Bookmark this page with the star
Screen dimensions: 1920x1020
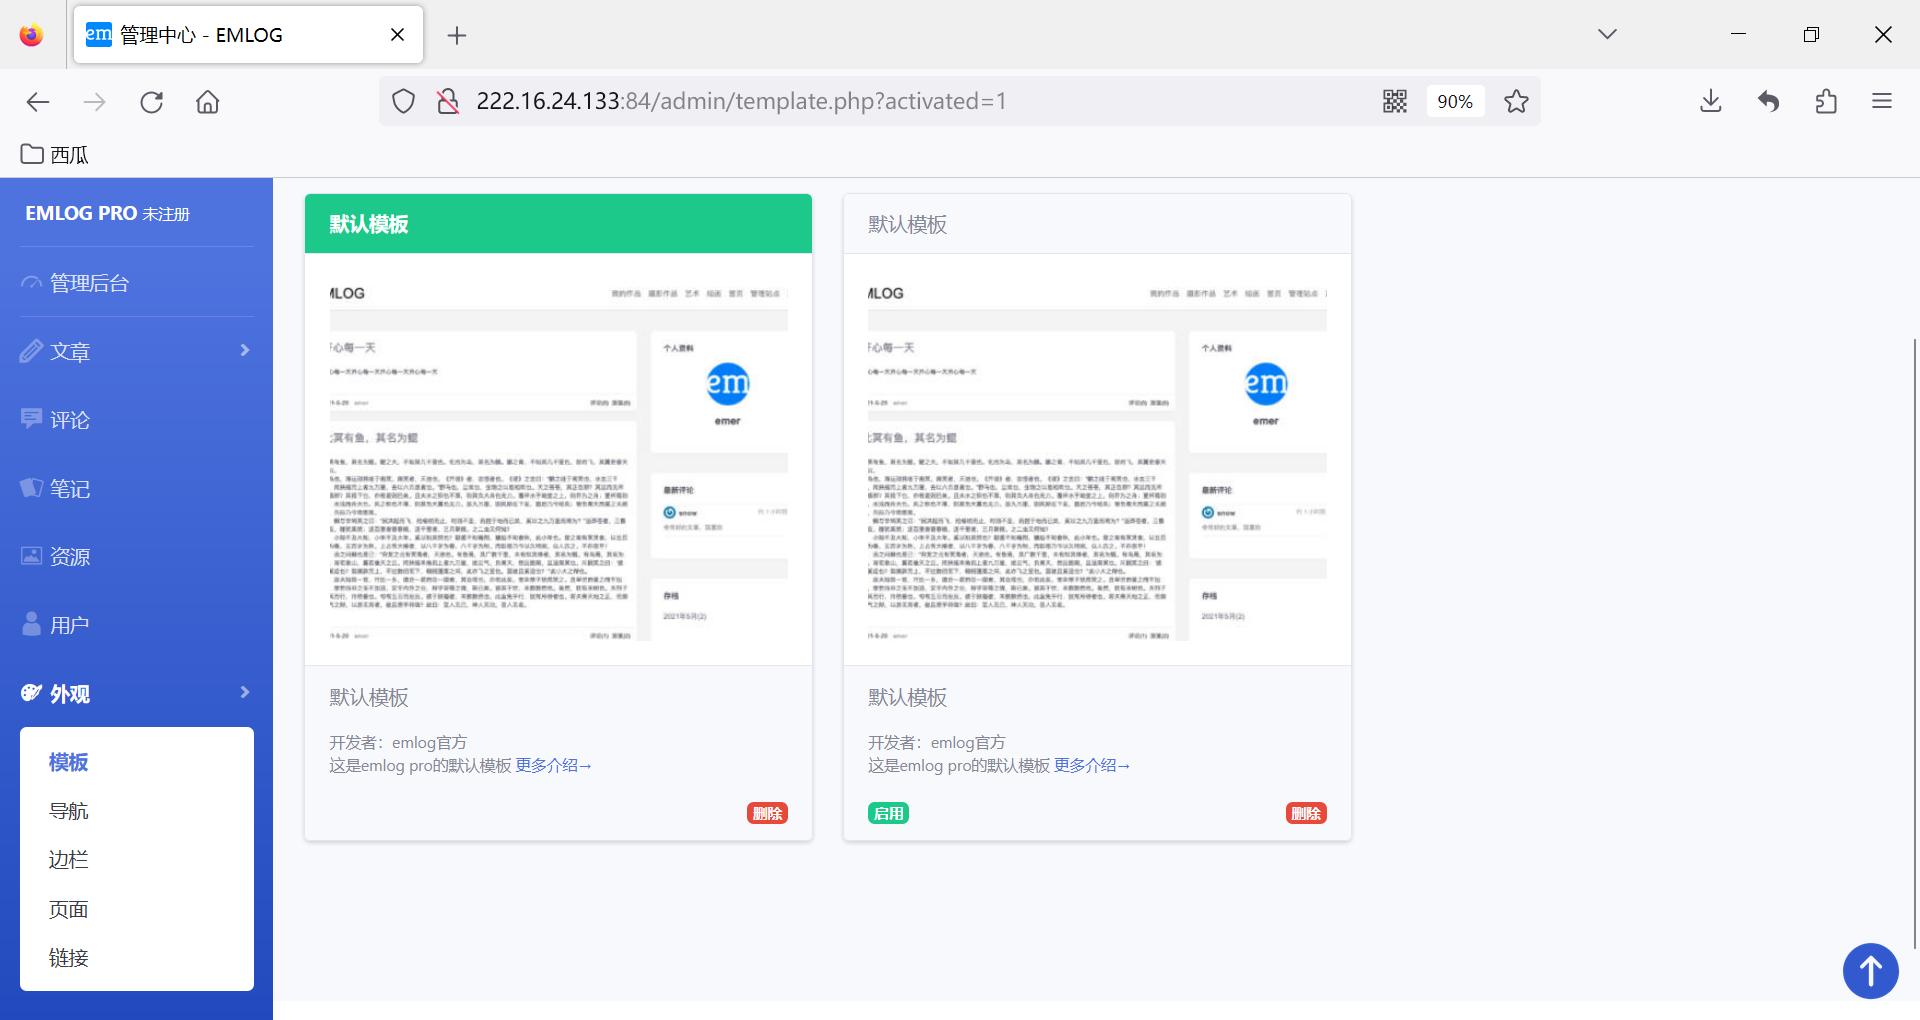pos(1516,101)
